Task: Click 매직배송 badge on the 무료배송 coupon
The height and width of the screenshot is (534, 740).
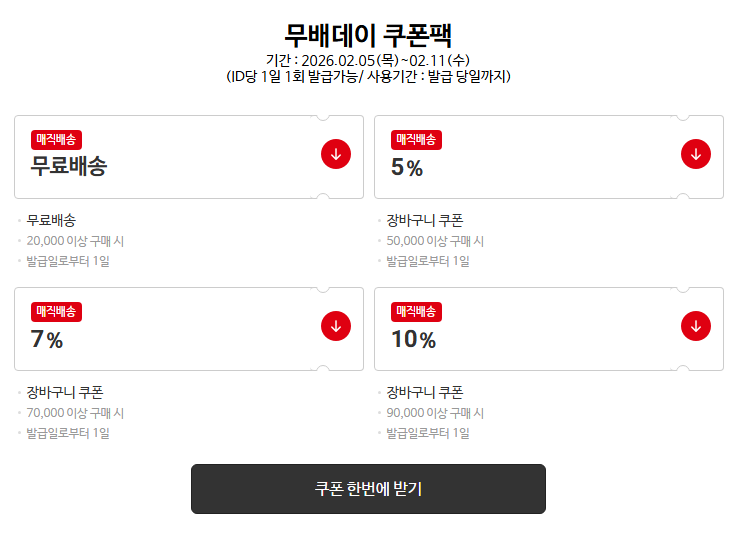Action: [x=57, y=140]
